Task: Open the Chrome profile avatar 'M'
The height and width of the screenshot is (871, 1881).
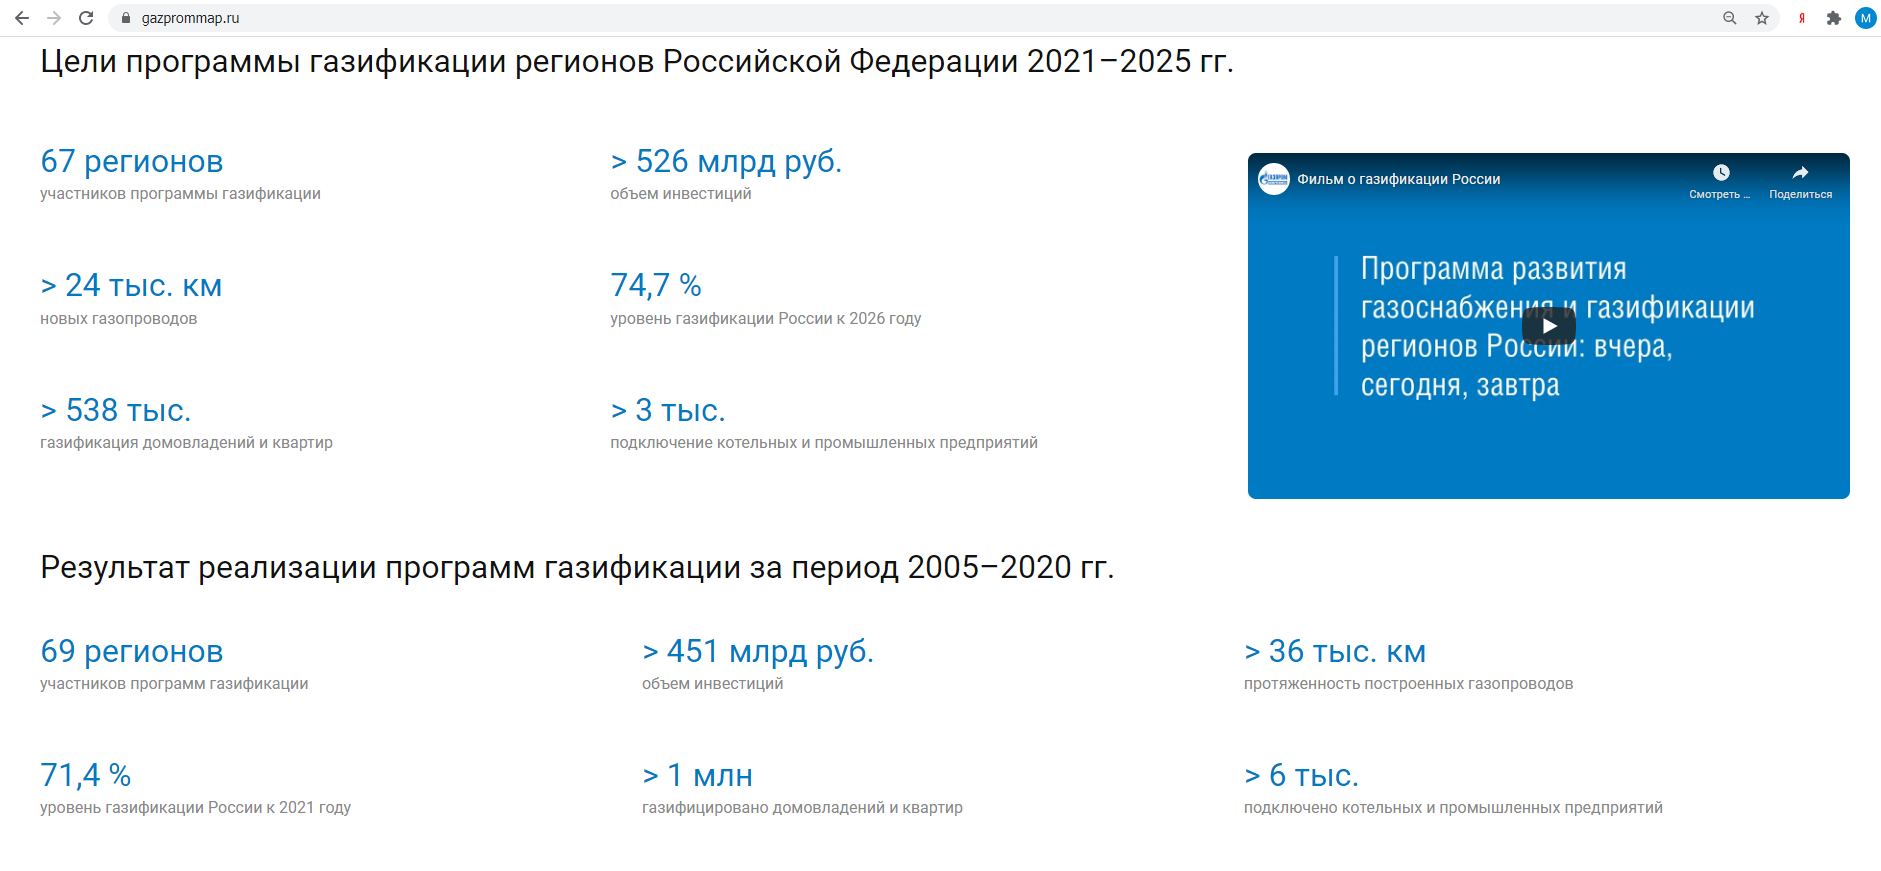Action: pos(1865,18)
